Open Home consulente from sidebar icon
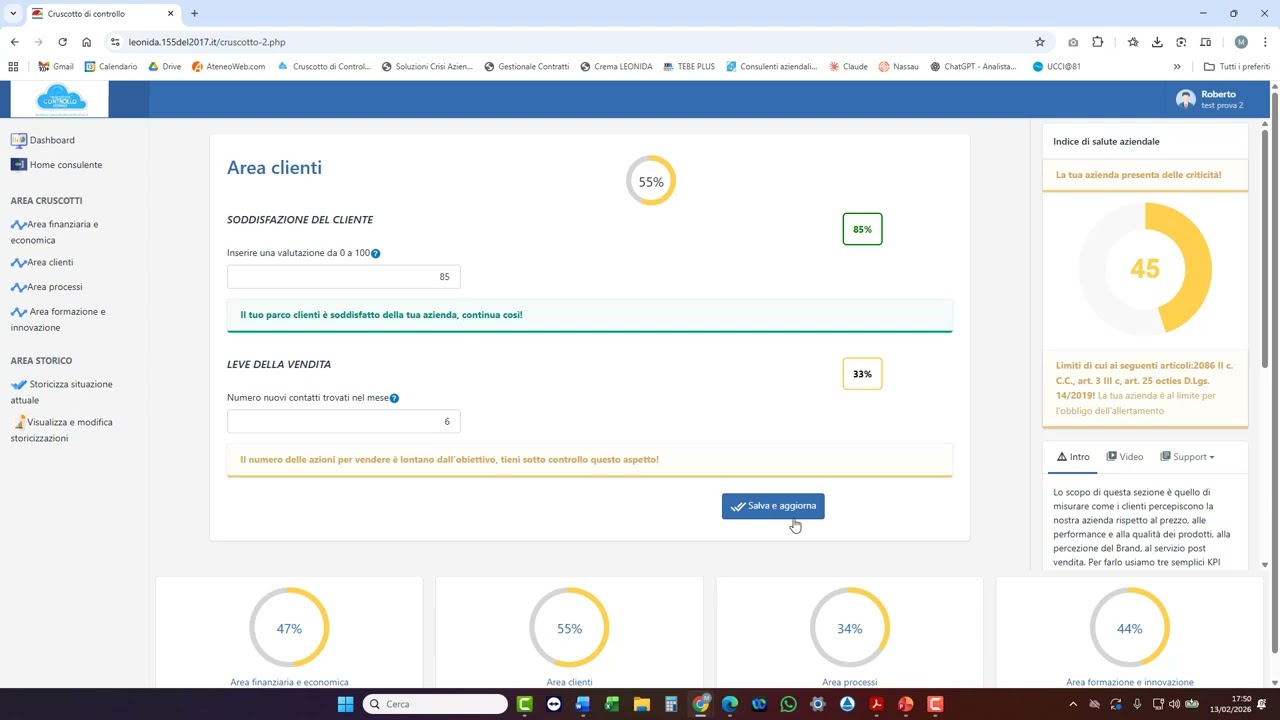This screenshot has height=720, width=1280. (18, 165)
